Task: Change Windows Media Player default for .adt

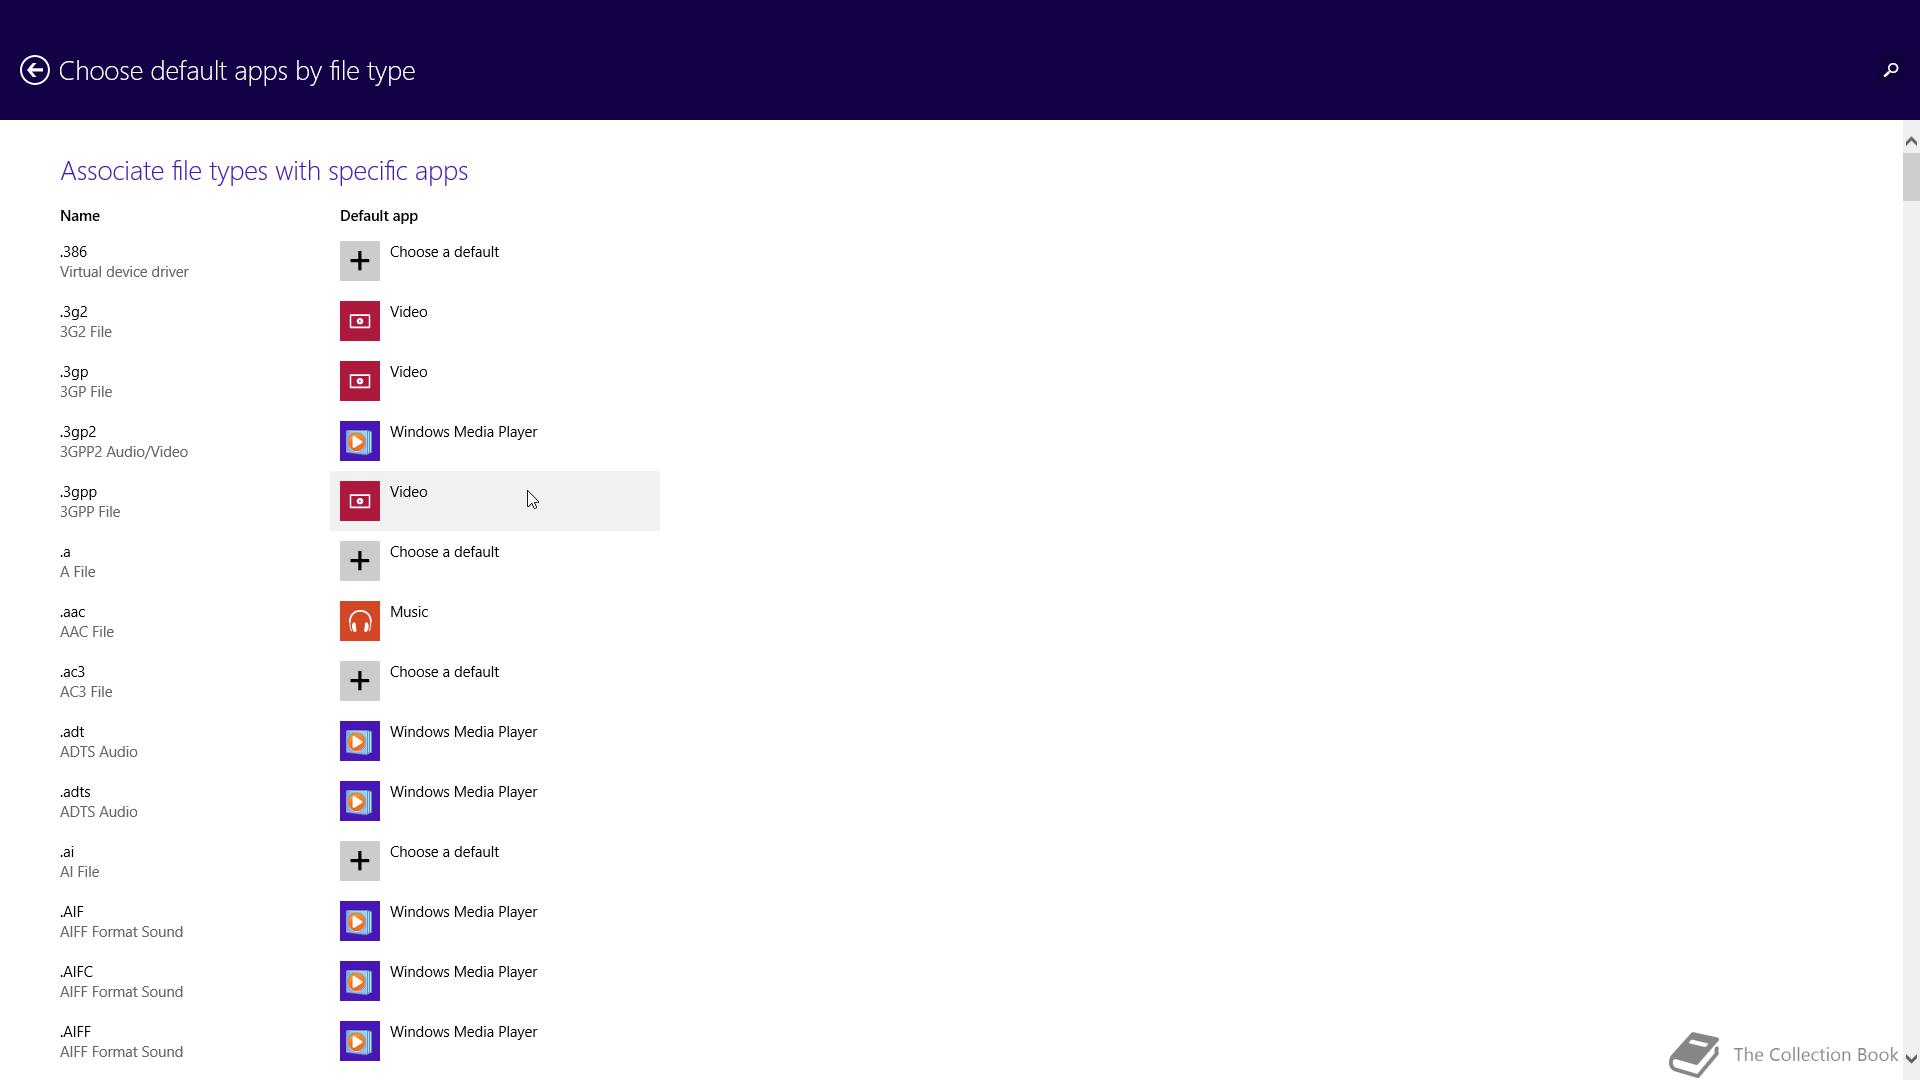Action: click(495, 741)
